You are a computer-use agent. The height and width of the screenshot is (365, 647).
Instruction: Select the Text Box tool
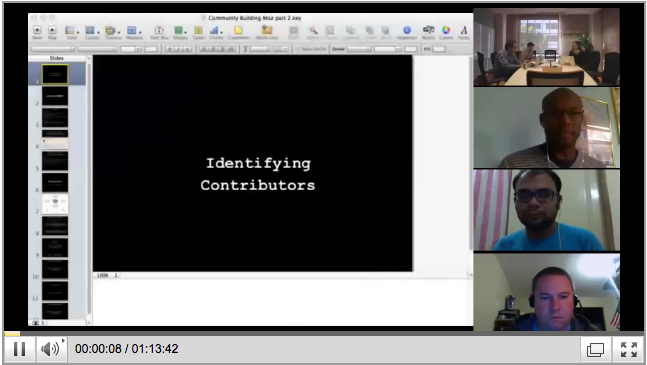[159, 32]
